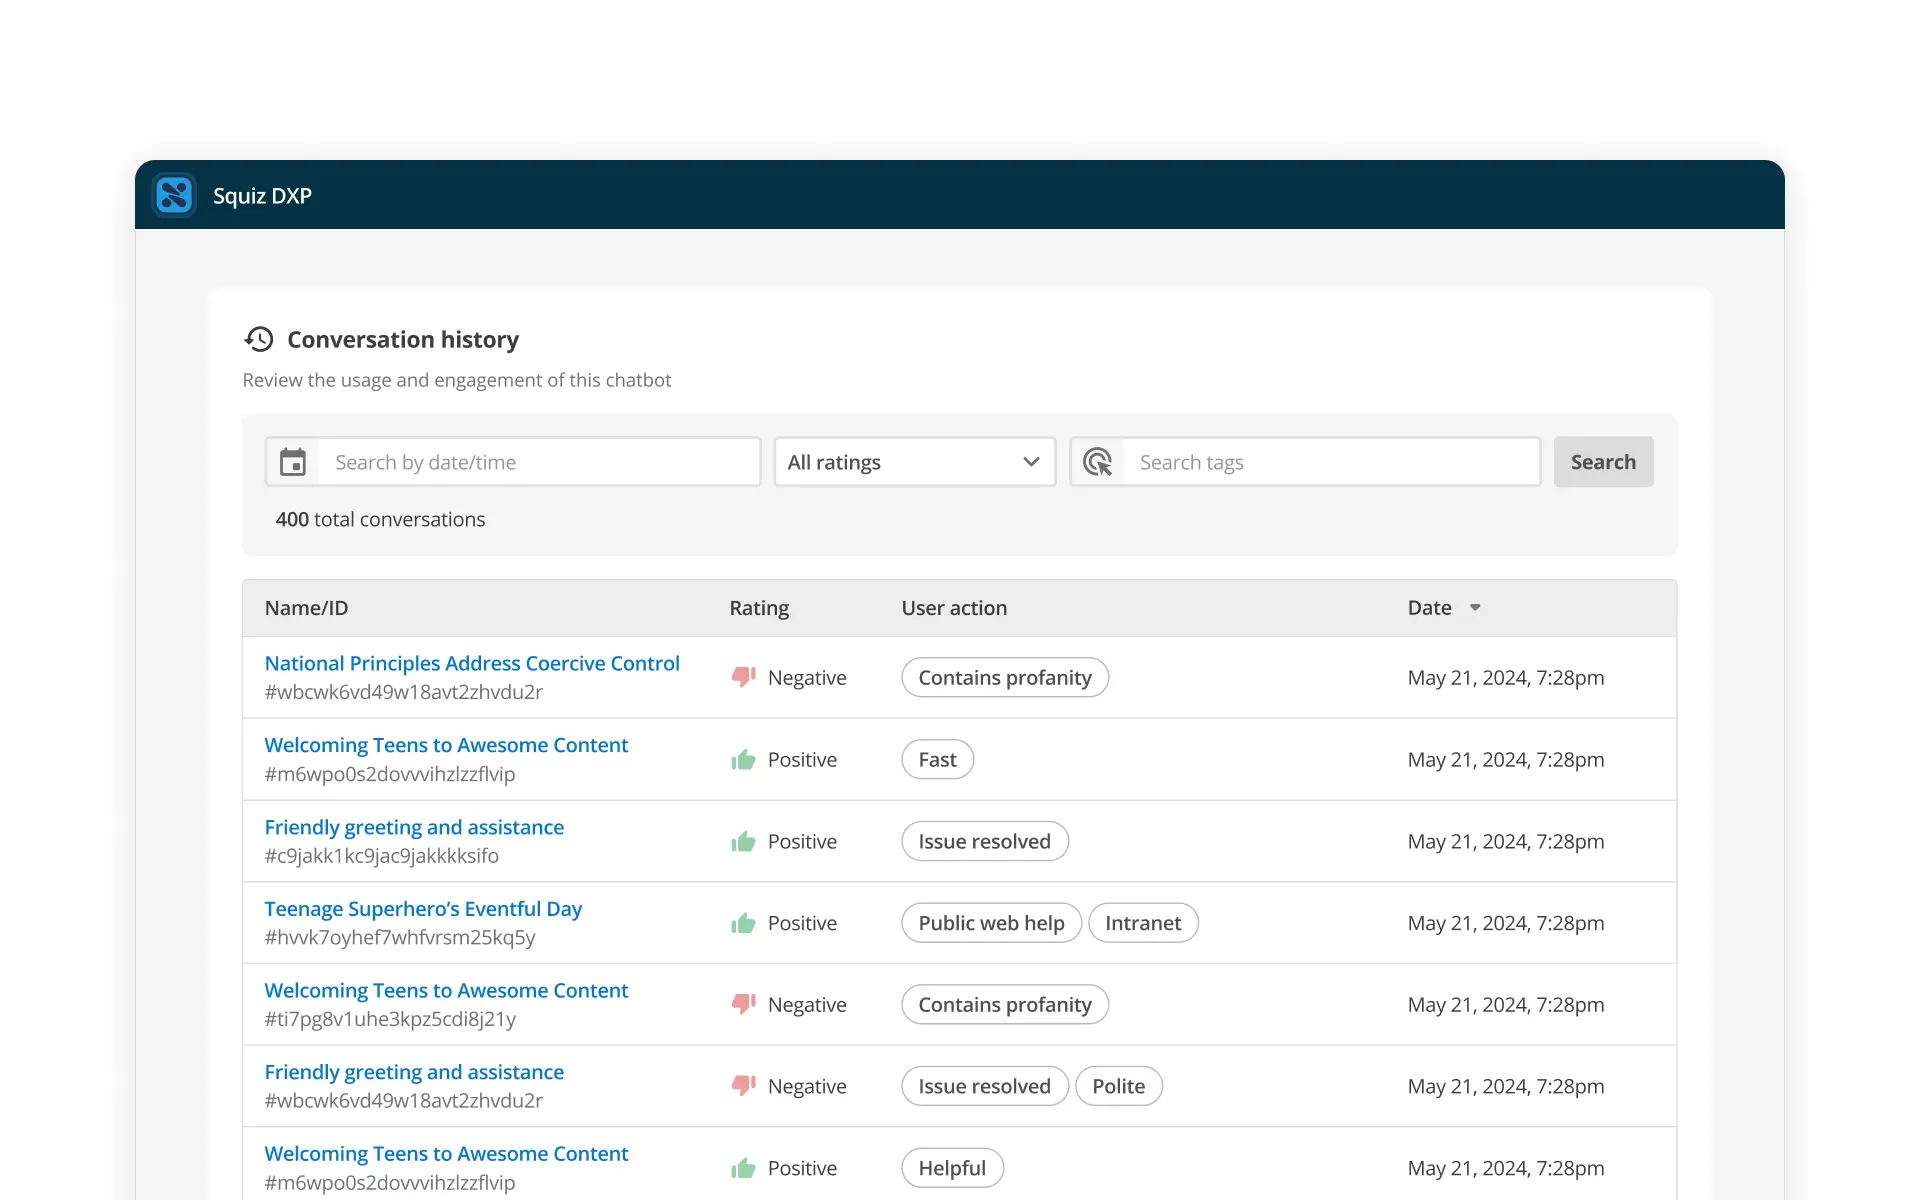The image size is (1920, 1200).
Task: Click Positive rating label in Teenage Superhero's row
Action: pos(802,923)
